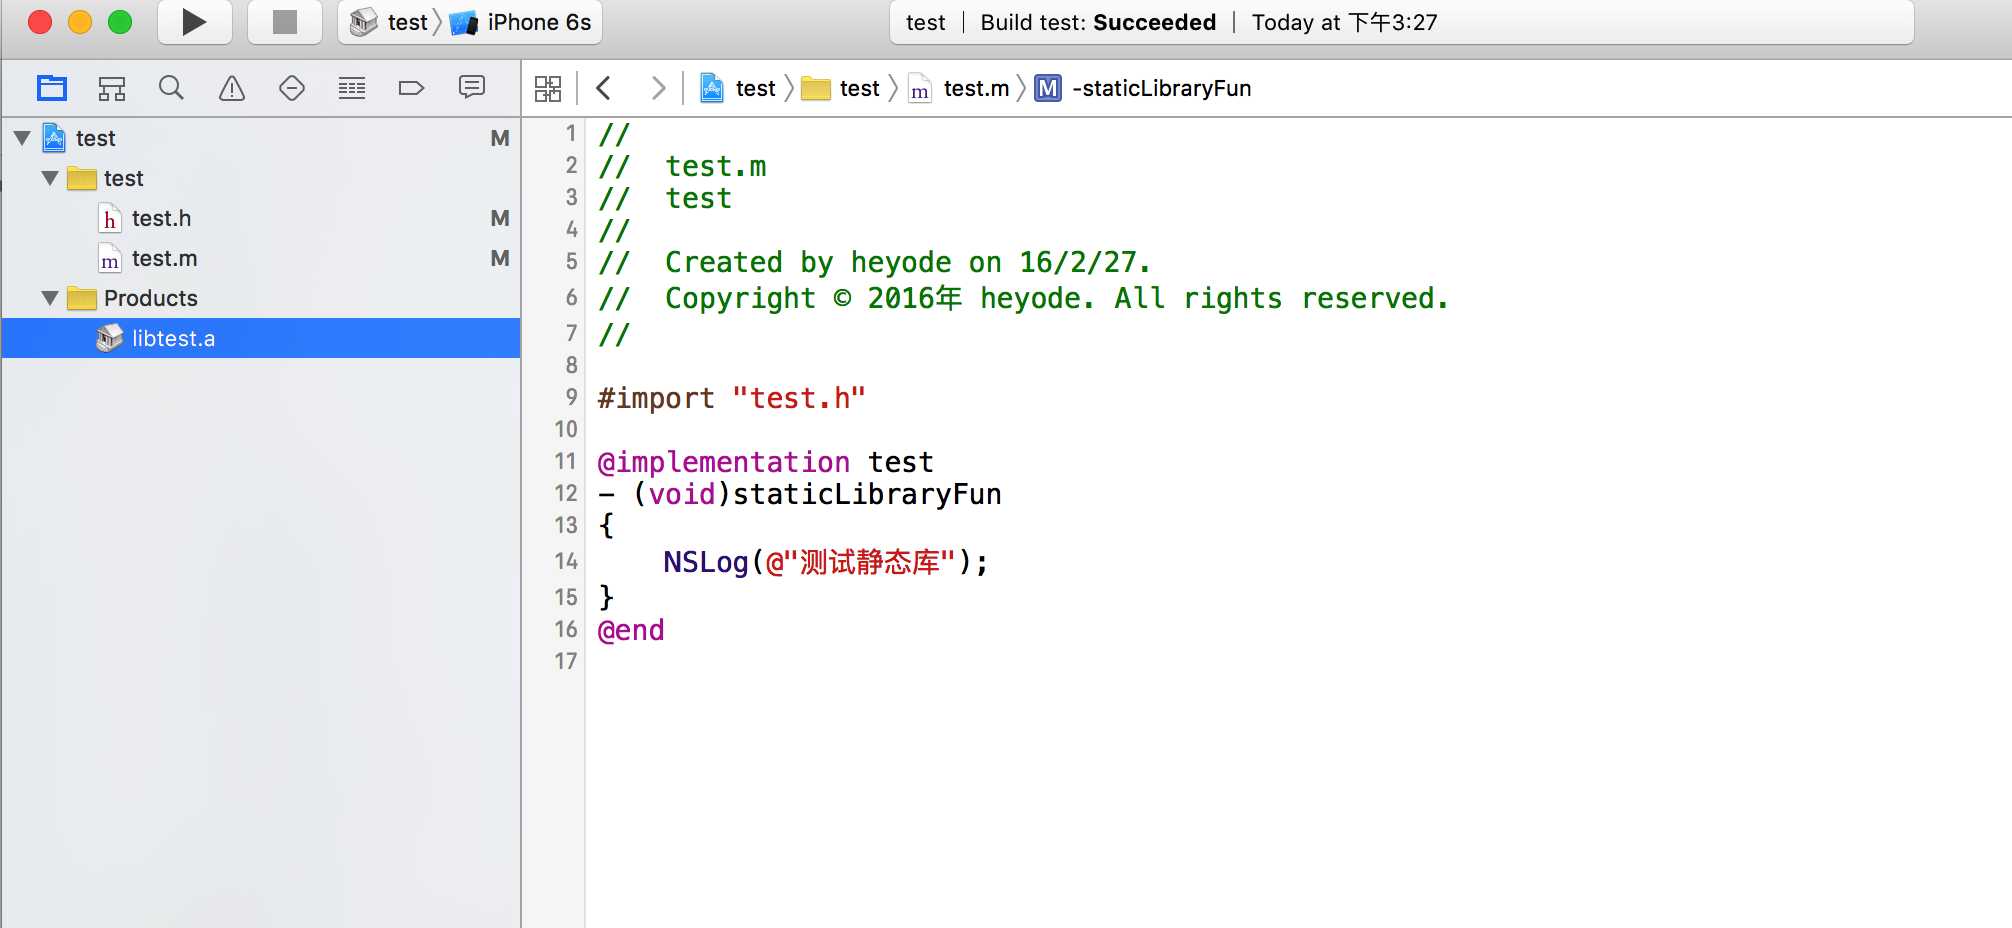Show the Symbol navigator
The width and height of the screenshot is (2012, 928).
pyautogui.click(x=112, y=88)
